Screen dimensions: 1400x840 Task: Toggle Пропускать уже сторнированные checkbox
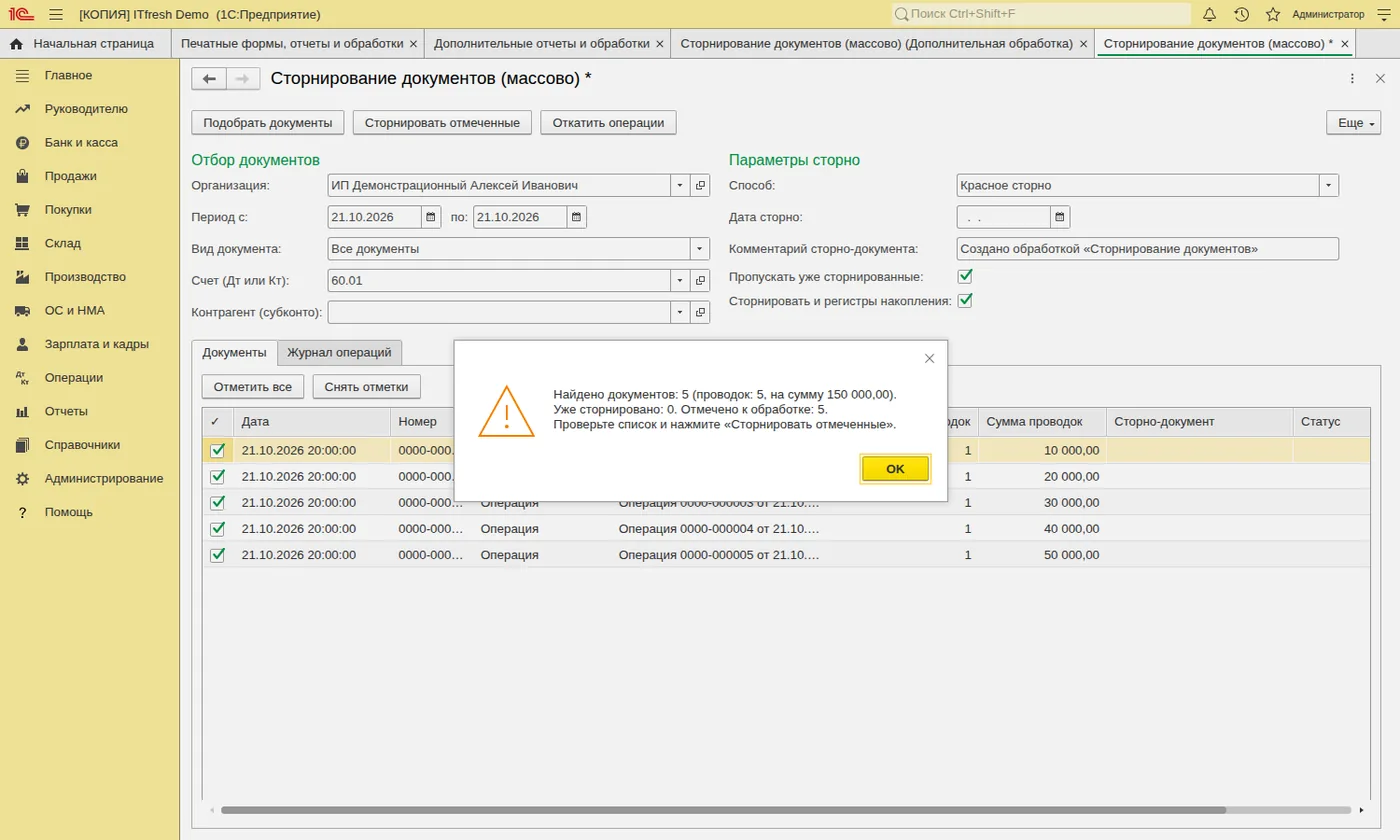[965, 276]
